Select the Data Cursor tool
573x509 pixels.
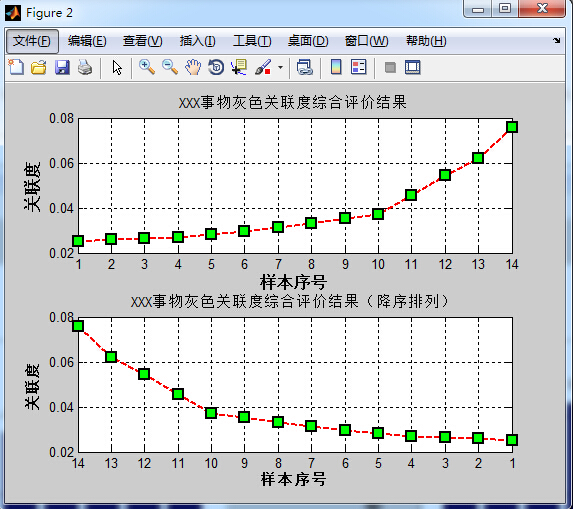(239, 68)
